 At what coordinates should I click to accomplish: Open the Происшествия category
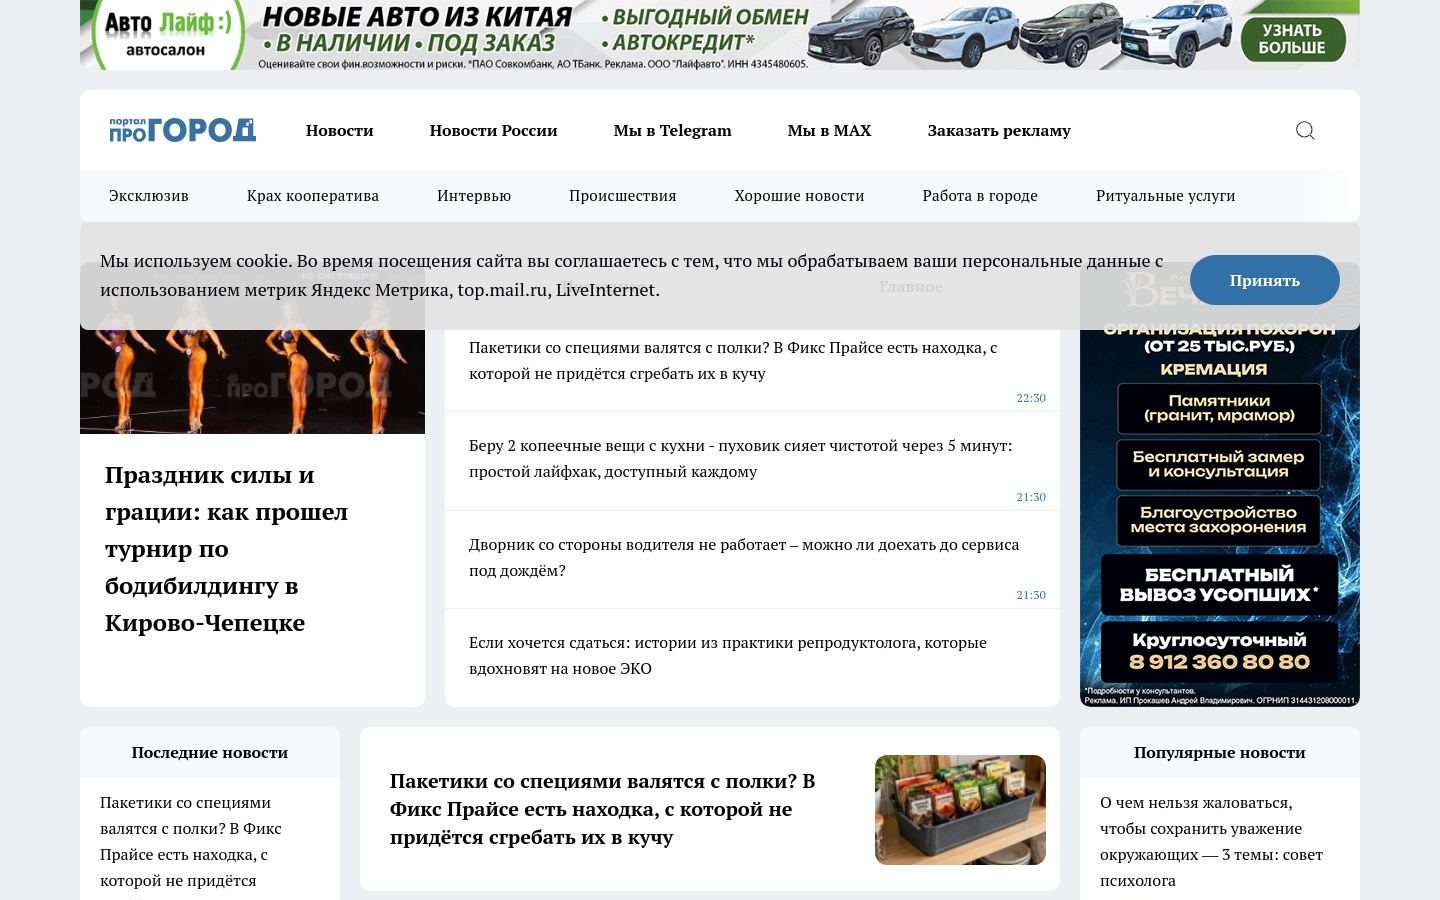pyautogui.click(x=622, y=195)
